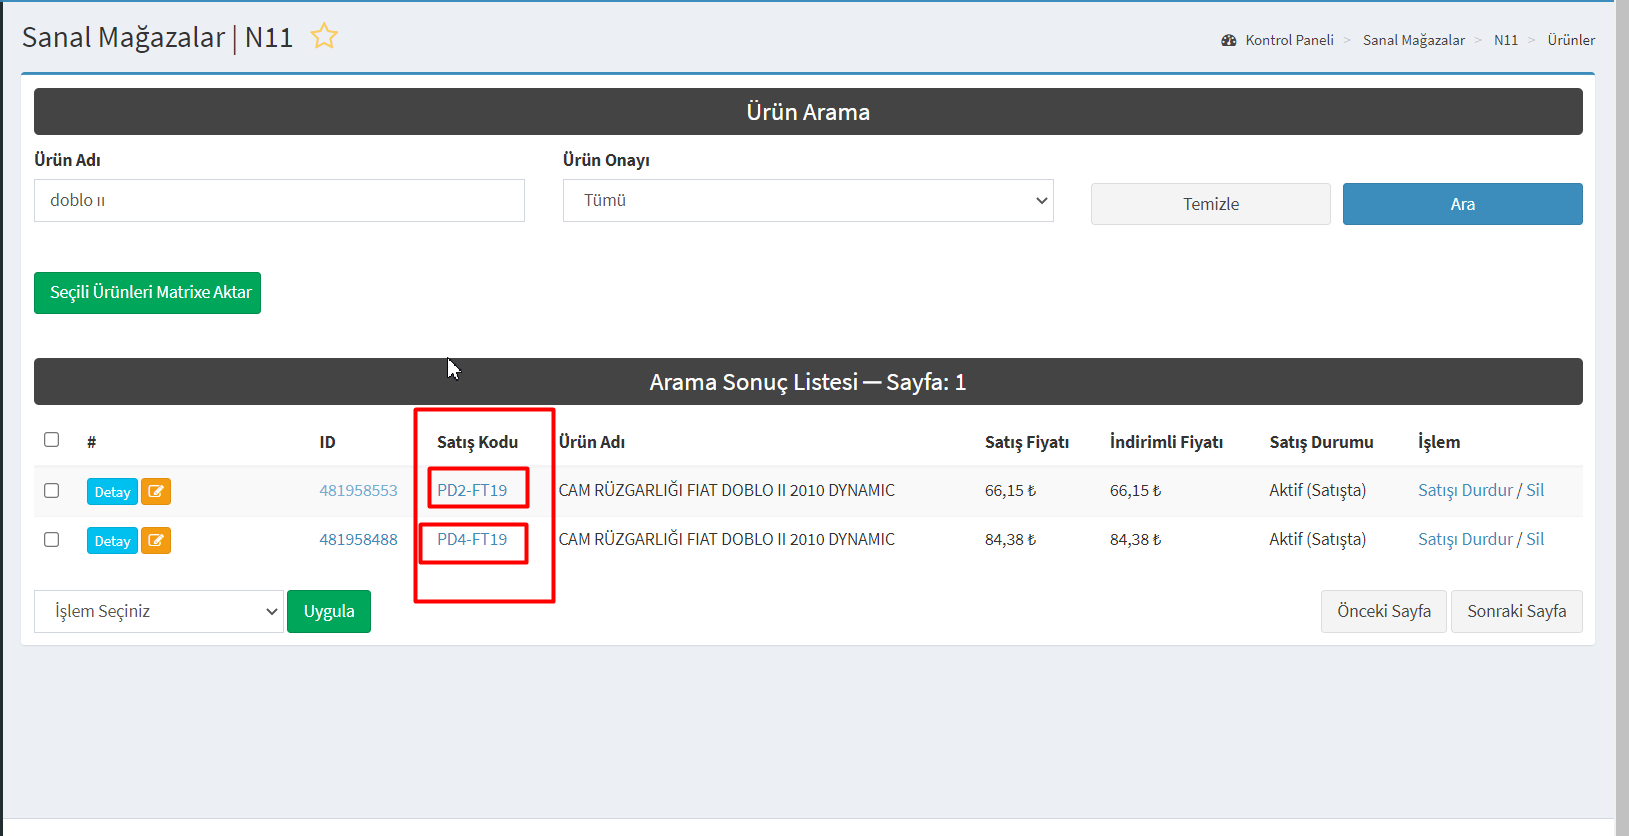
Task: Open the Ürün Onayı dropdown
Action: pyautogui.click(x=807, y=201)
